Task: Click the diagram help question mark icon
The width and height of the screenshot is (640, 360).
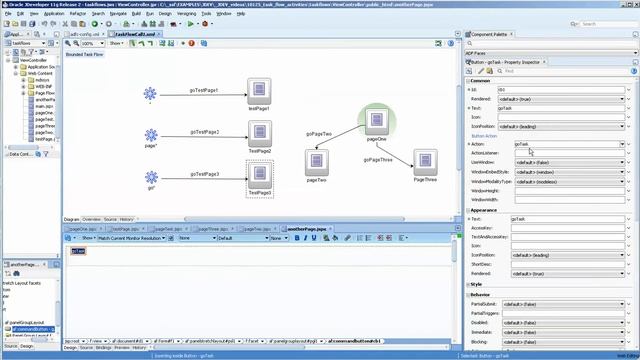Action: (x=451, y=43)
